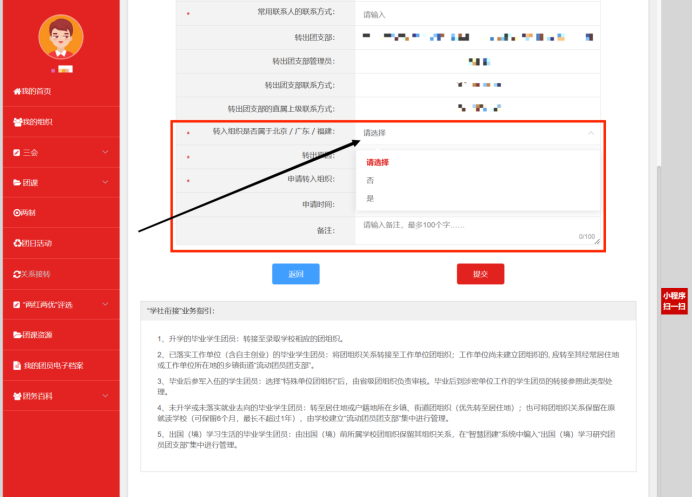Click the 团课资源 folder icon
692x498 pixels.
click(16, 335)
